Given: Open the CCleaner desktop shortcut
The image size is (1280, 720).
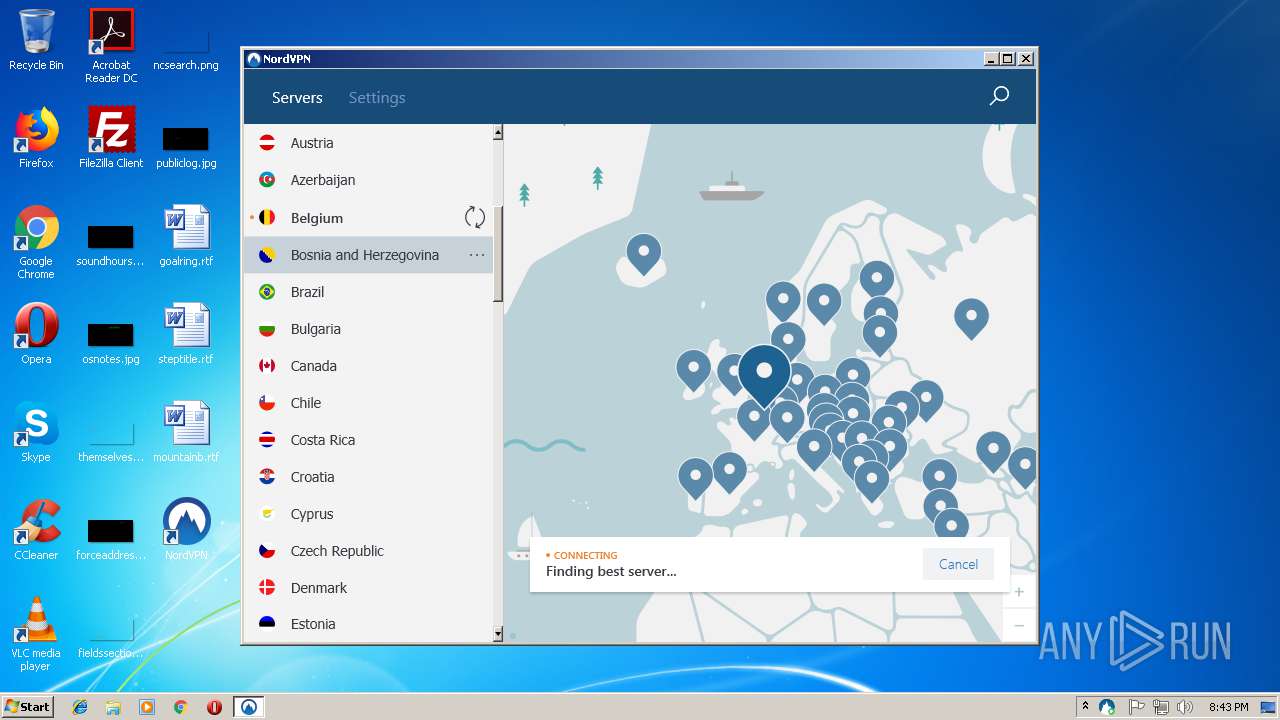Looking at the screenshot, I should (36, 528).
